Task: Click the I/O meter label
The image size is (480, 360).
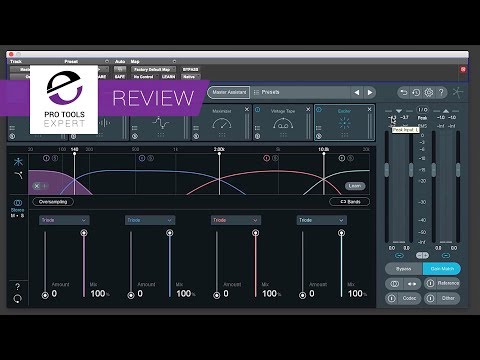Action: (423, 109)
